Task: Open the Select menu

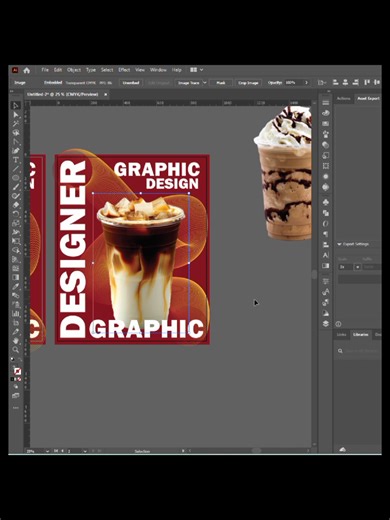Action: point(107,70)
